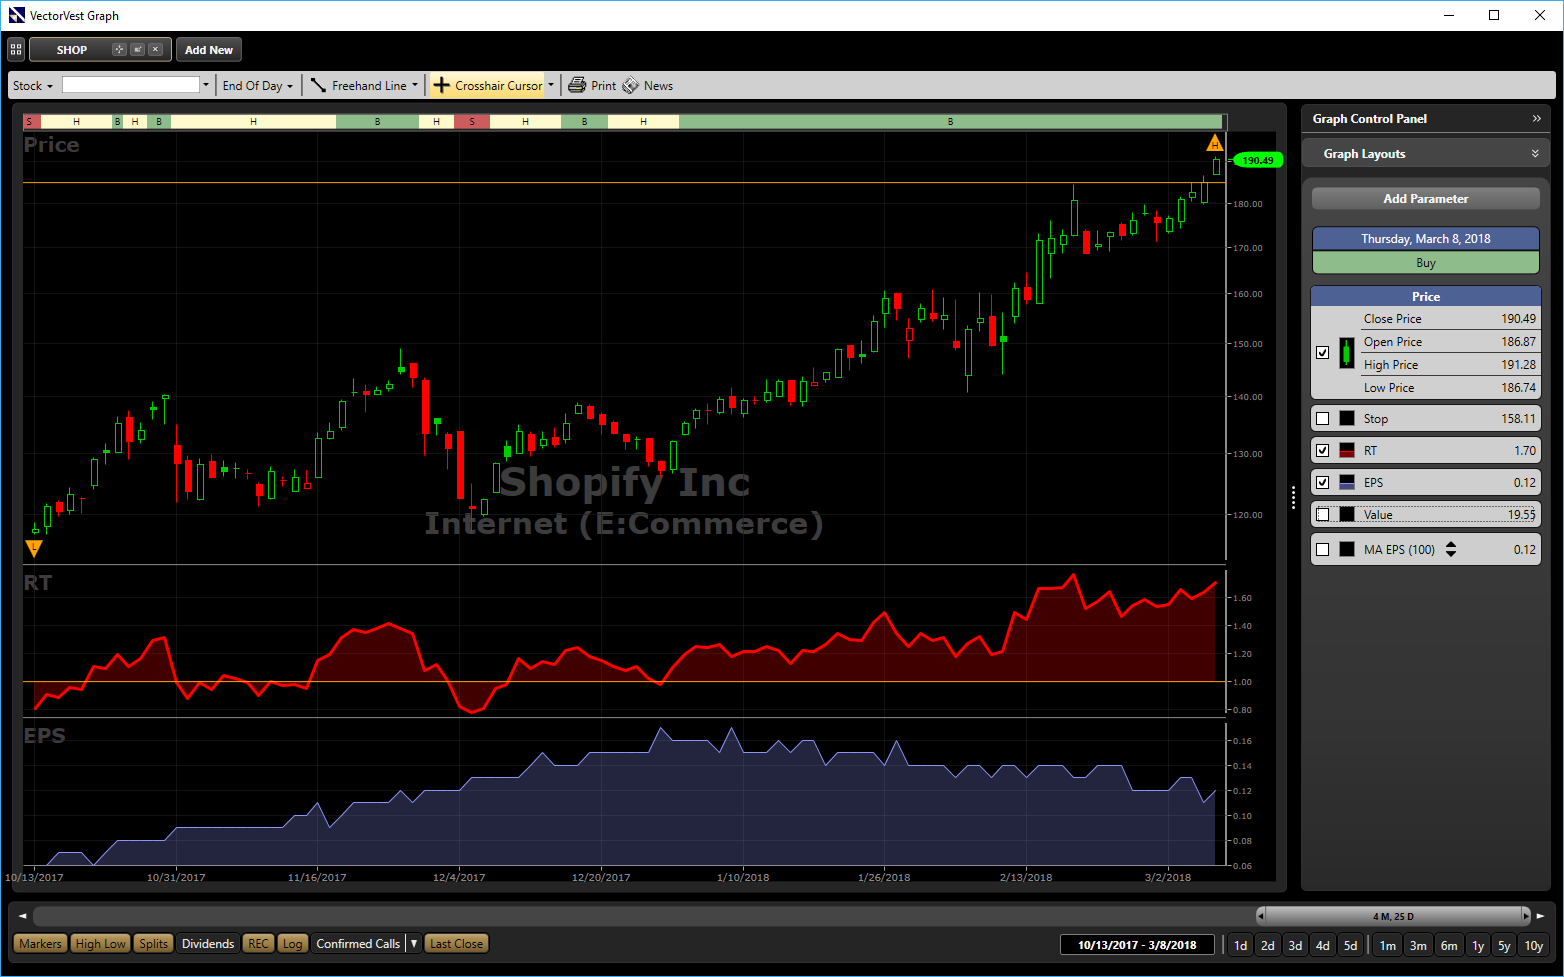
Task: Click the Print icon
Action: tap(577, 86)
